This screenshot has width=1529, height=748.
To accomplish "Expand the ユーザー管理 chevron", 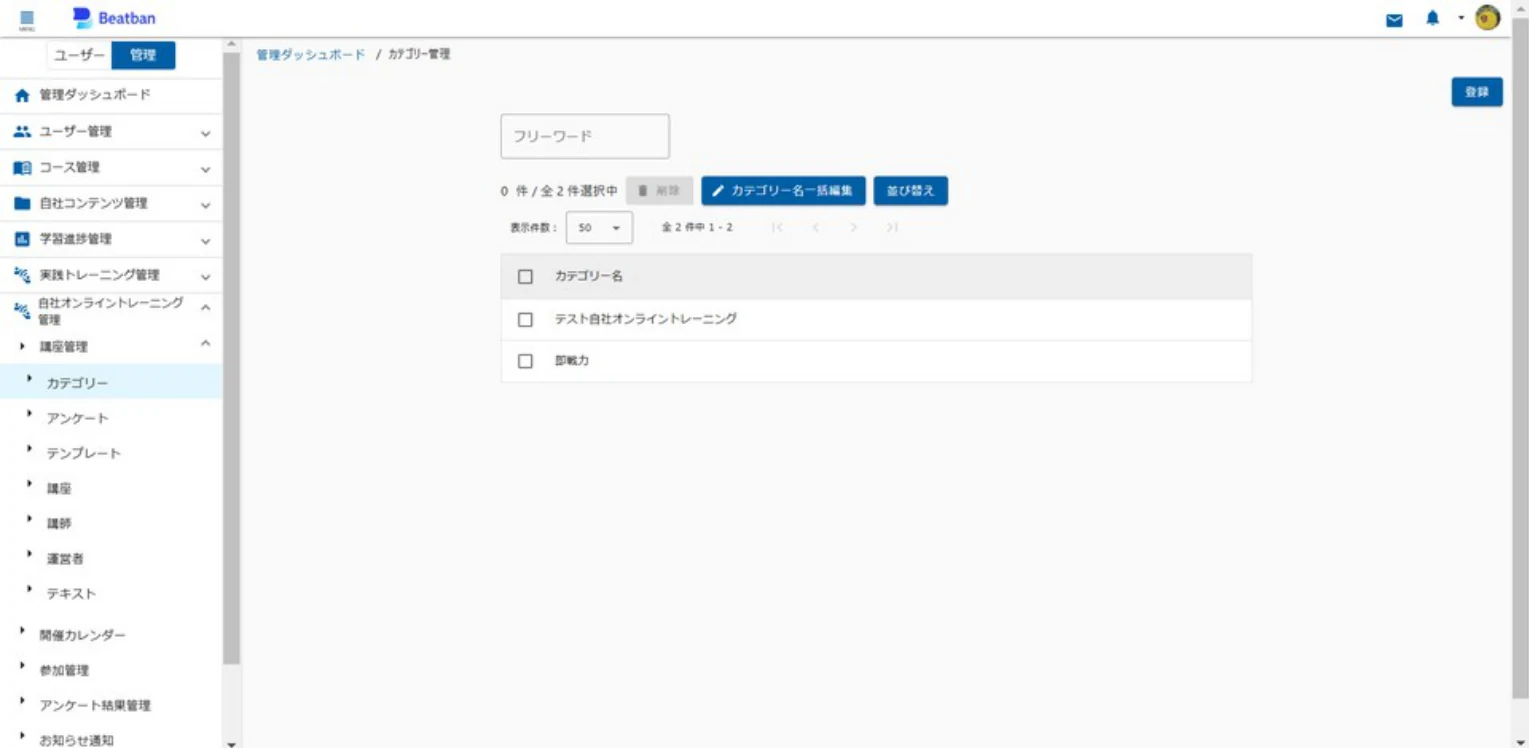I will [205, 133].
